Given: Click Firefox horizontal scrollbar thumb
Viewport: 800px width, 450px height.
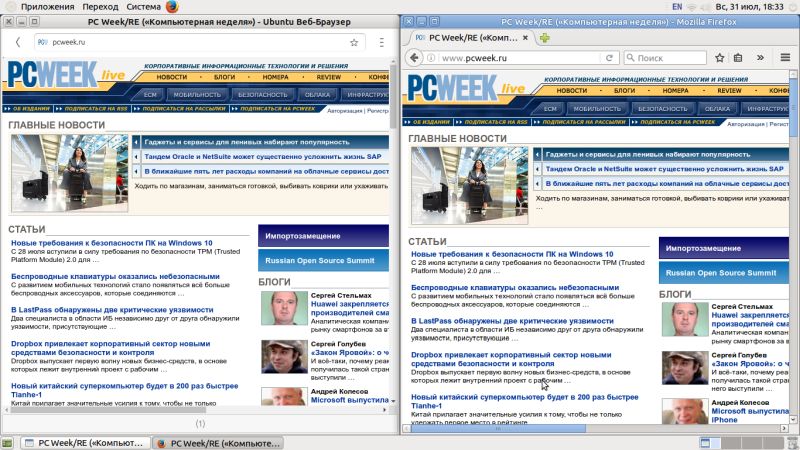Looking at the screenshot, I should [x=498, y=429].
